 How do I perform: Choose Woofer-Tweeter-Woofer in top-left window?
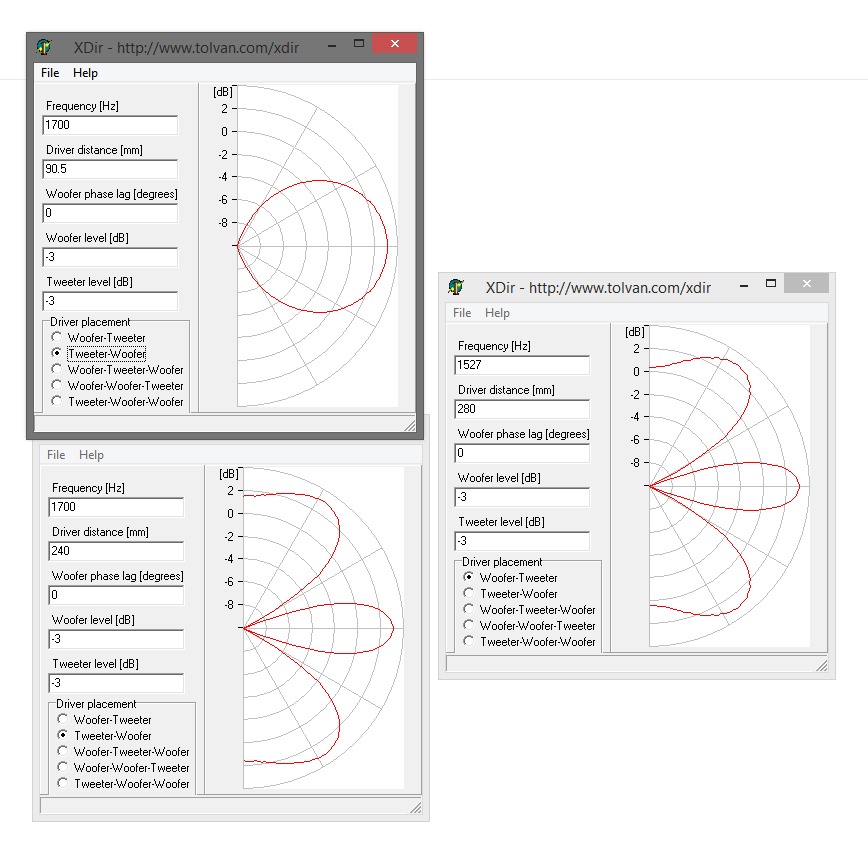(x=117, y=370)
